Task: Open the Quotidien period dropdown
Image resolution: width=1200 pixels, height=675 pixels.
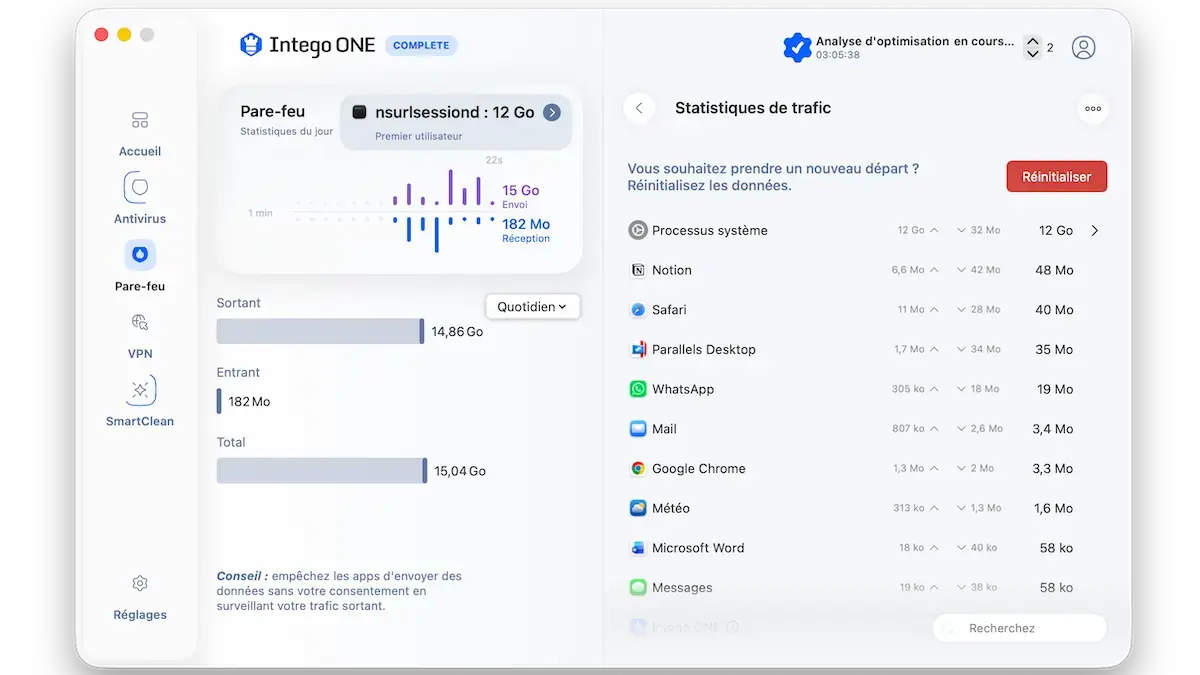Action: point(533,307)
